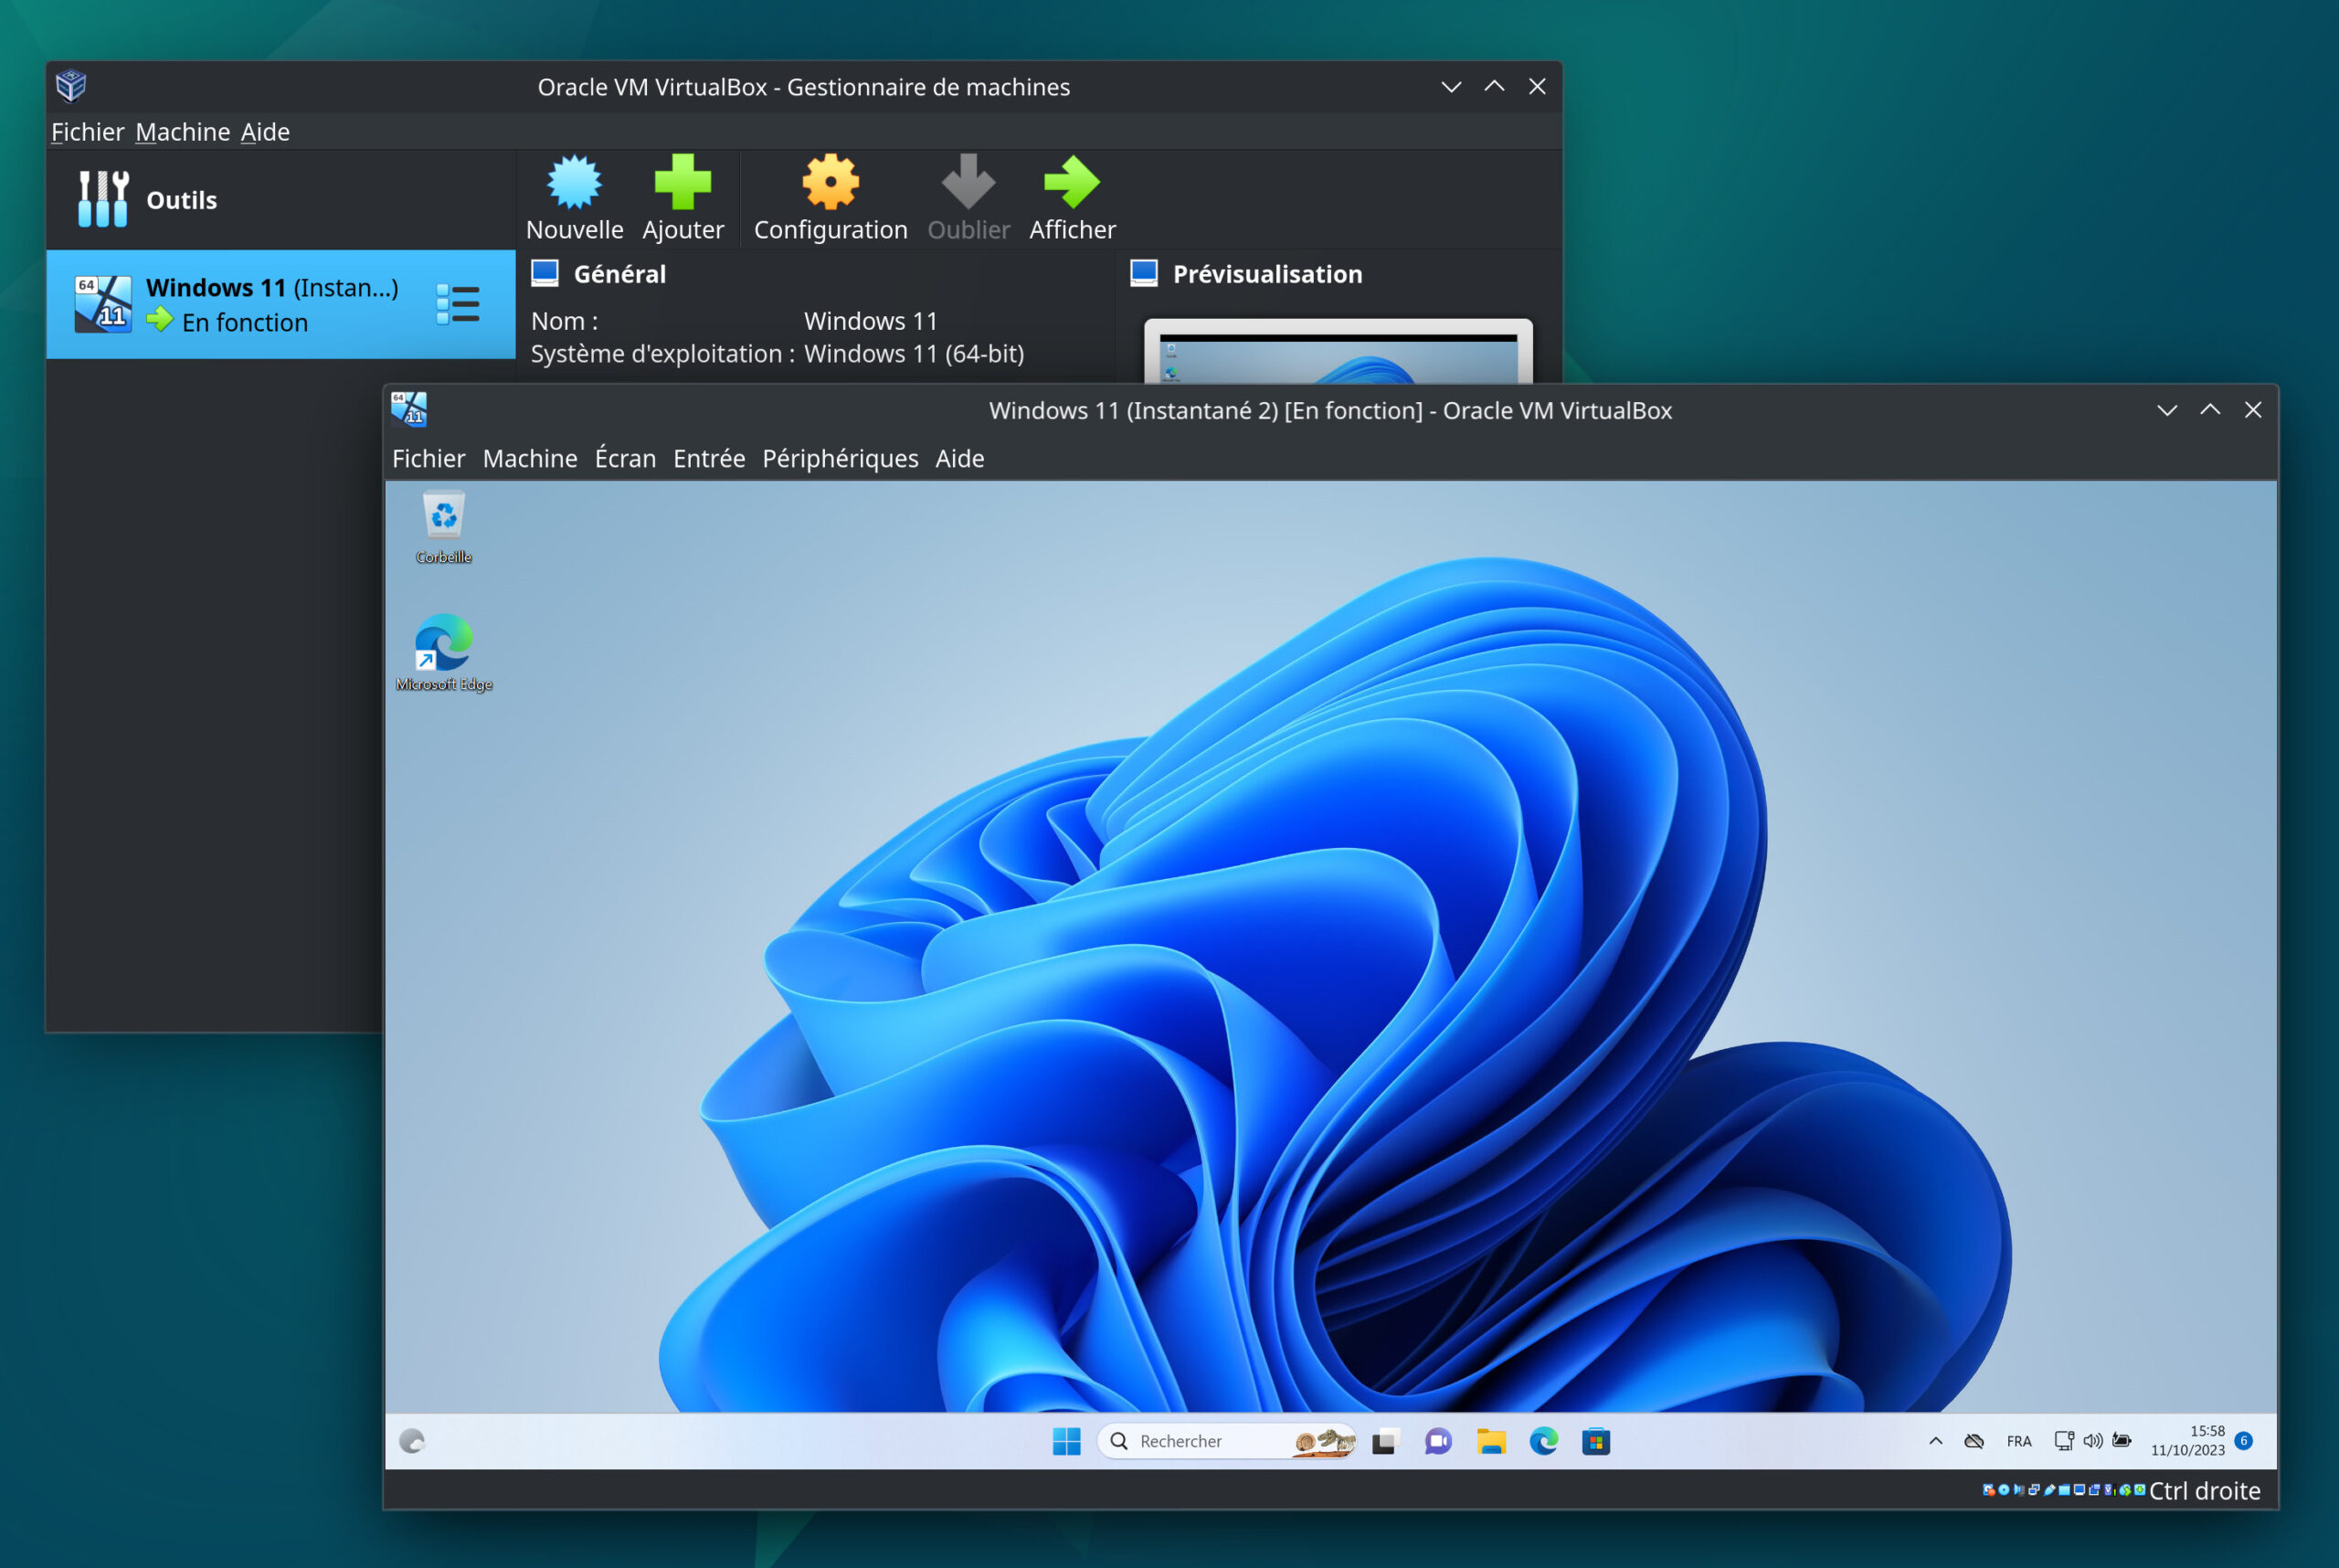Click the recording indicator in VM status bar
The image size is (2339, 1568).
point(2094,1490)
